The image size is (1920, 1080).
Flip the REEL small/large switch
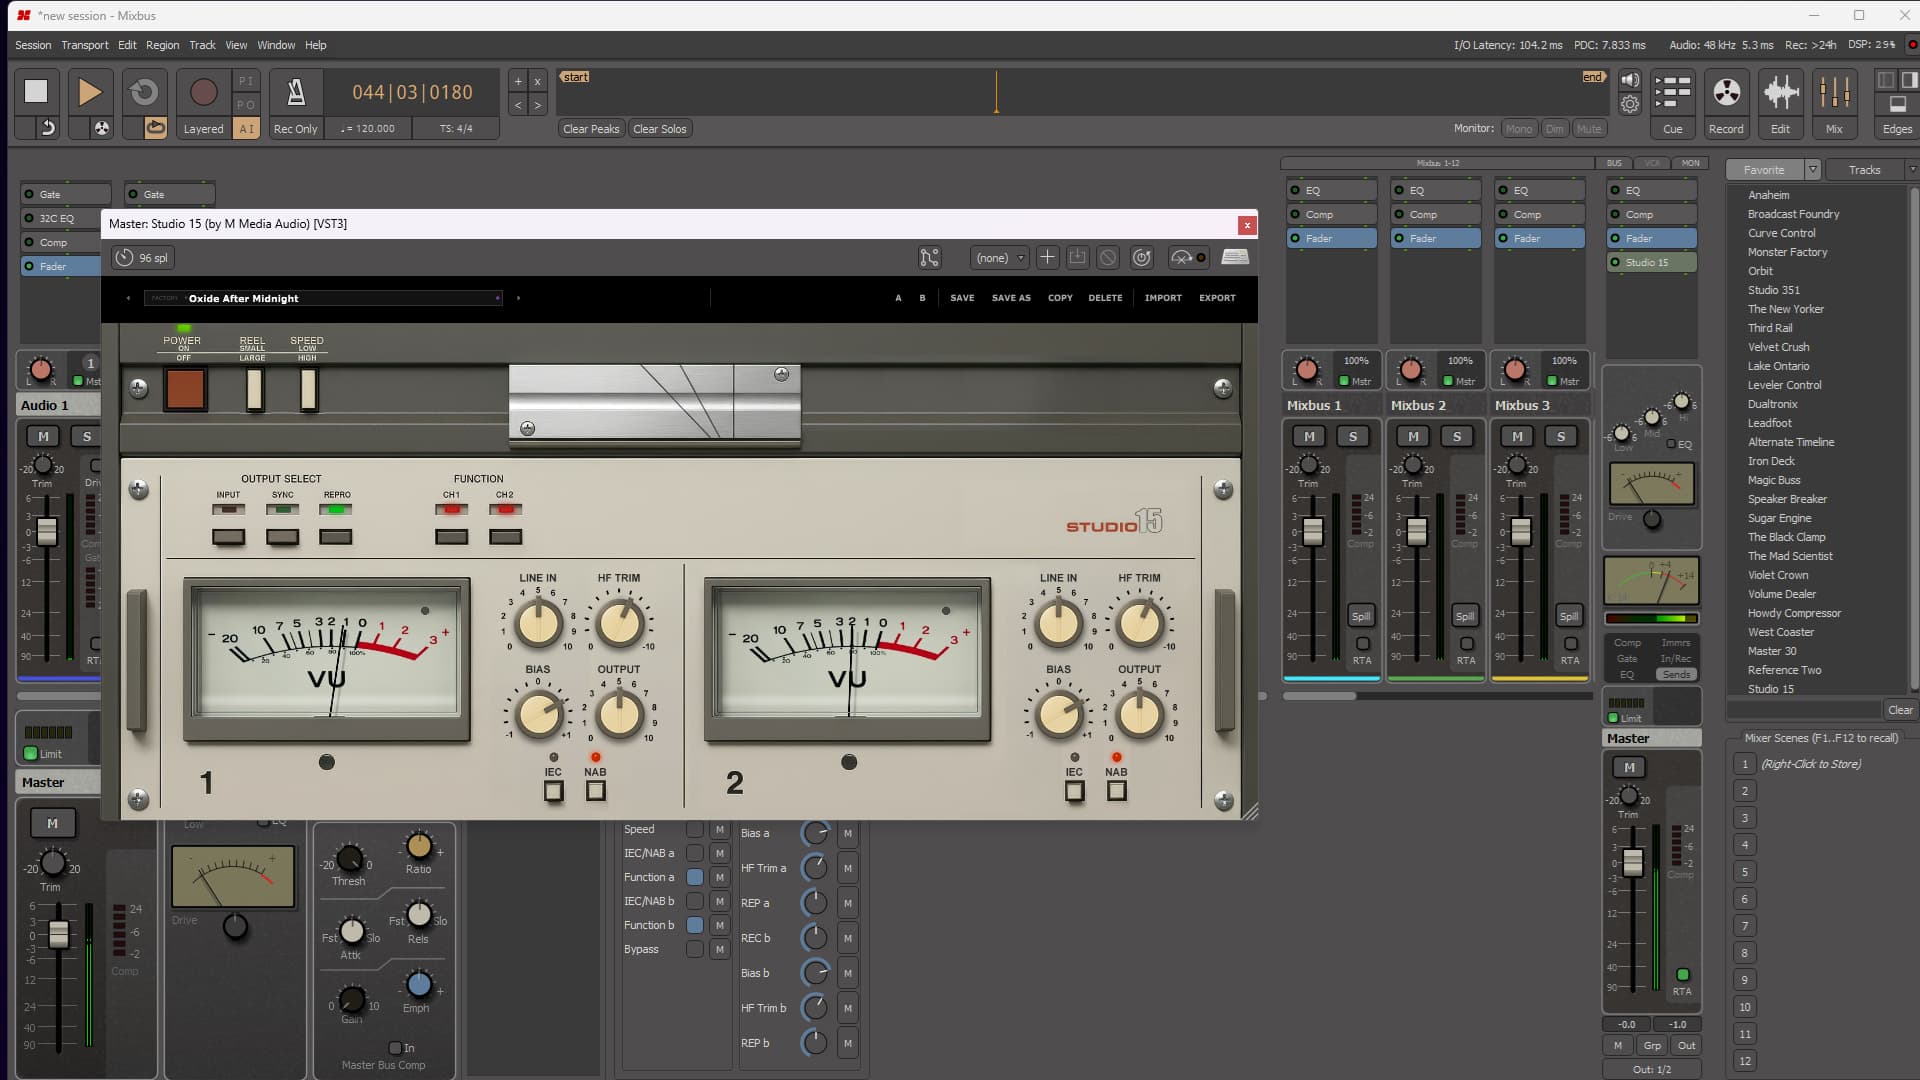coord(255,389)
